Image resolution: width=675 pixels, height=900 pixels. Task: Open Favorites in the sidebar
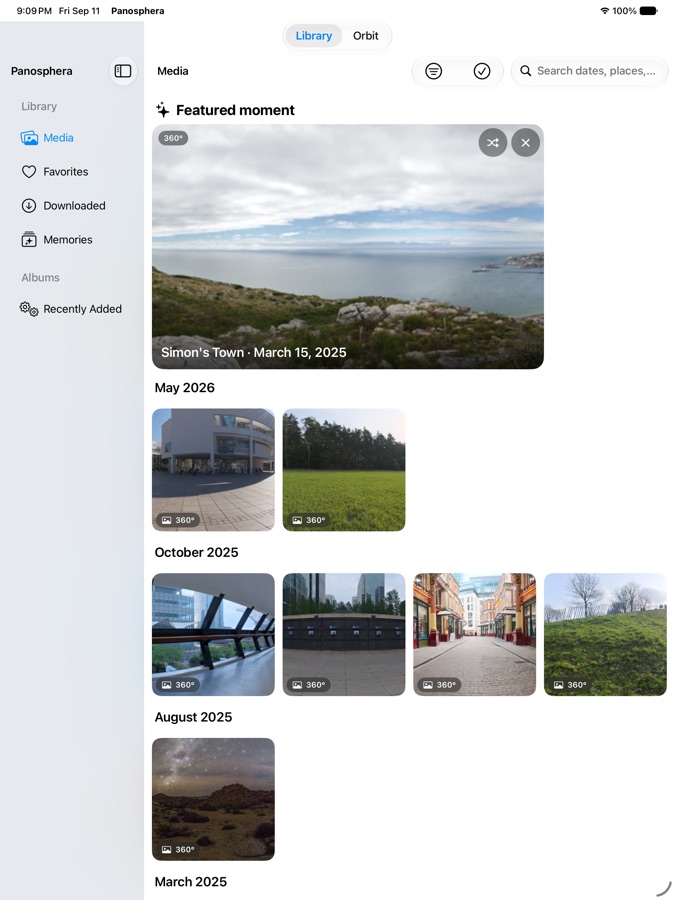coord(72,172)
